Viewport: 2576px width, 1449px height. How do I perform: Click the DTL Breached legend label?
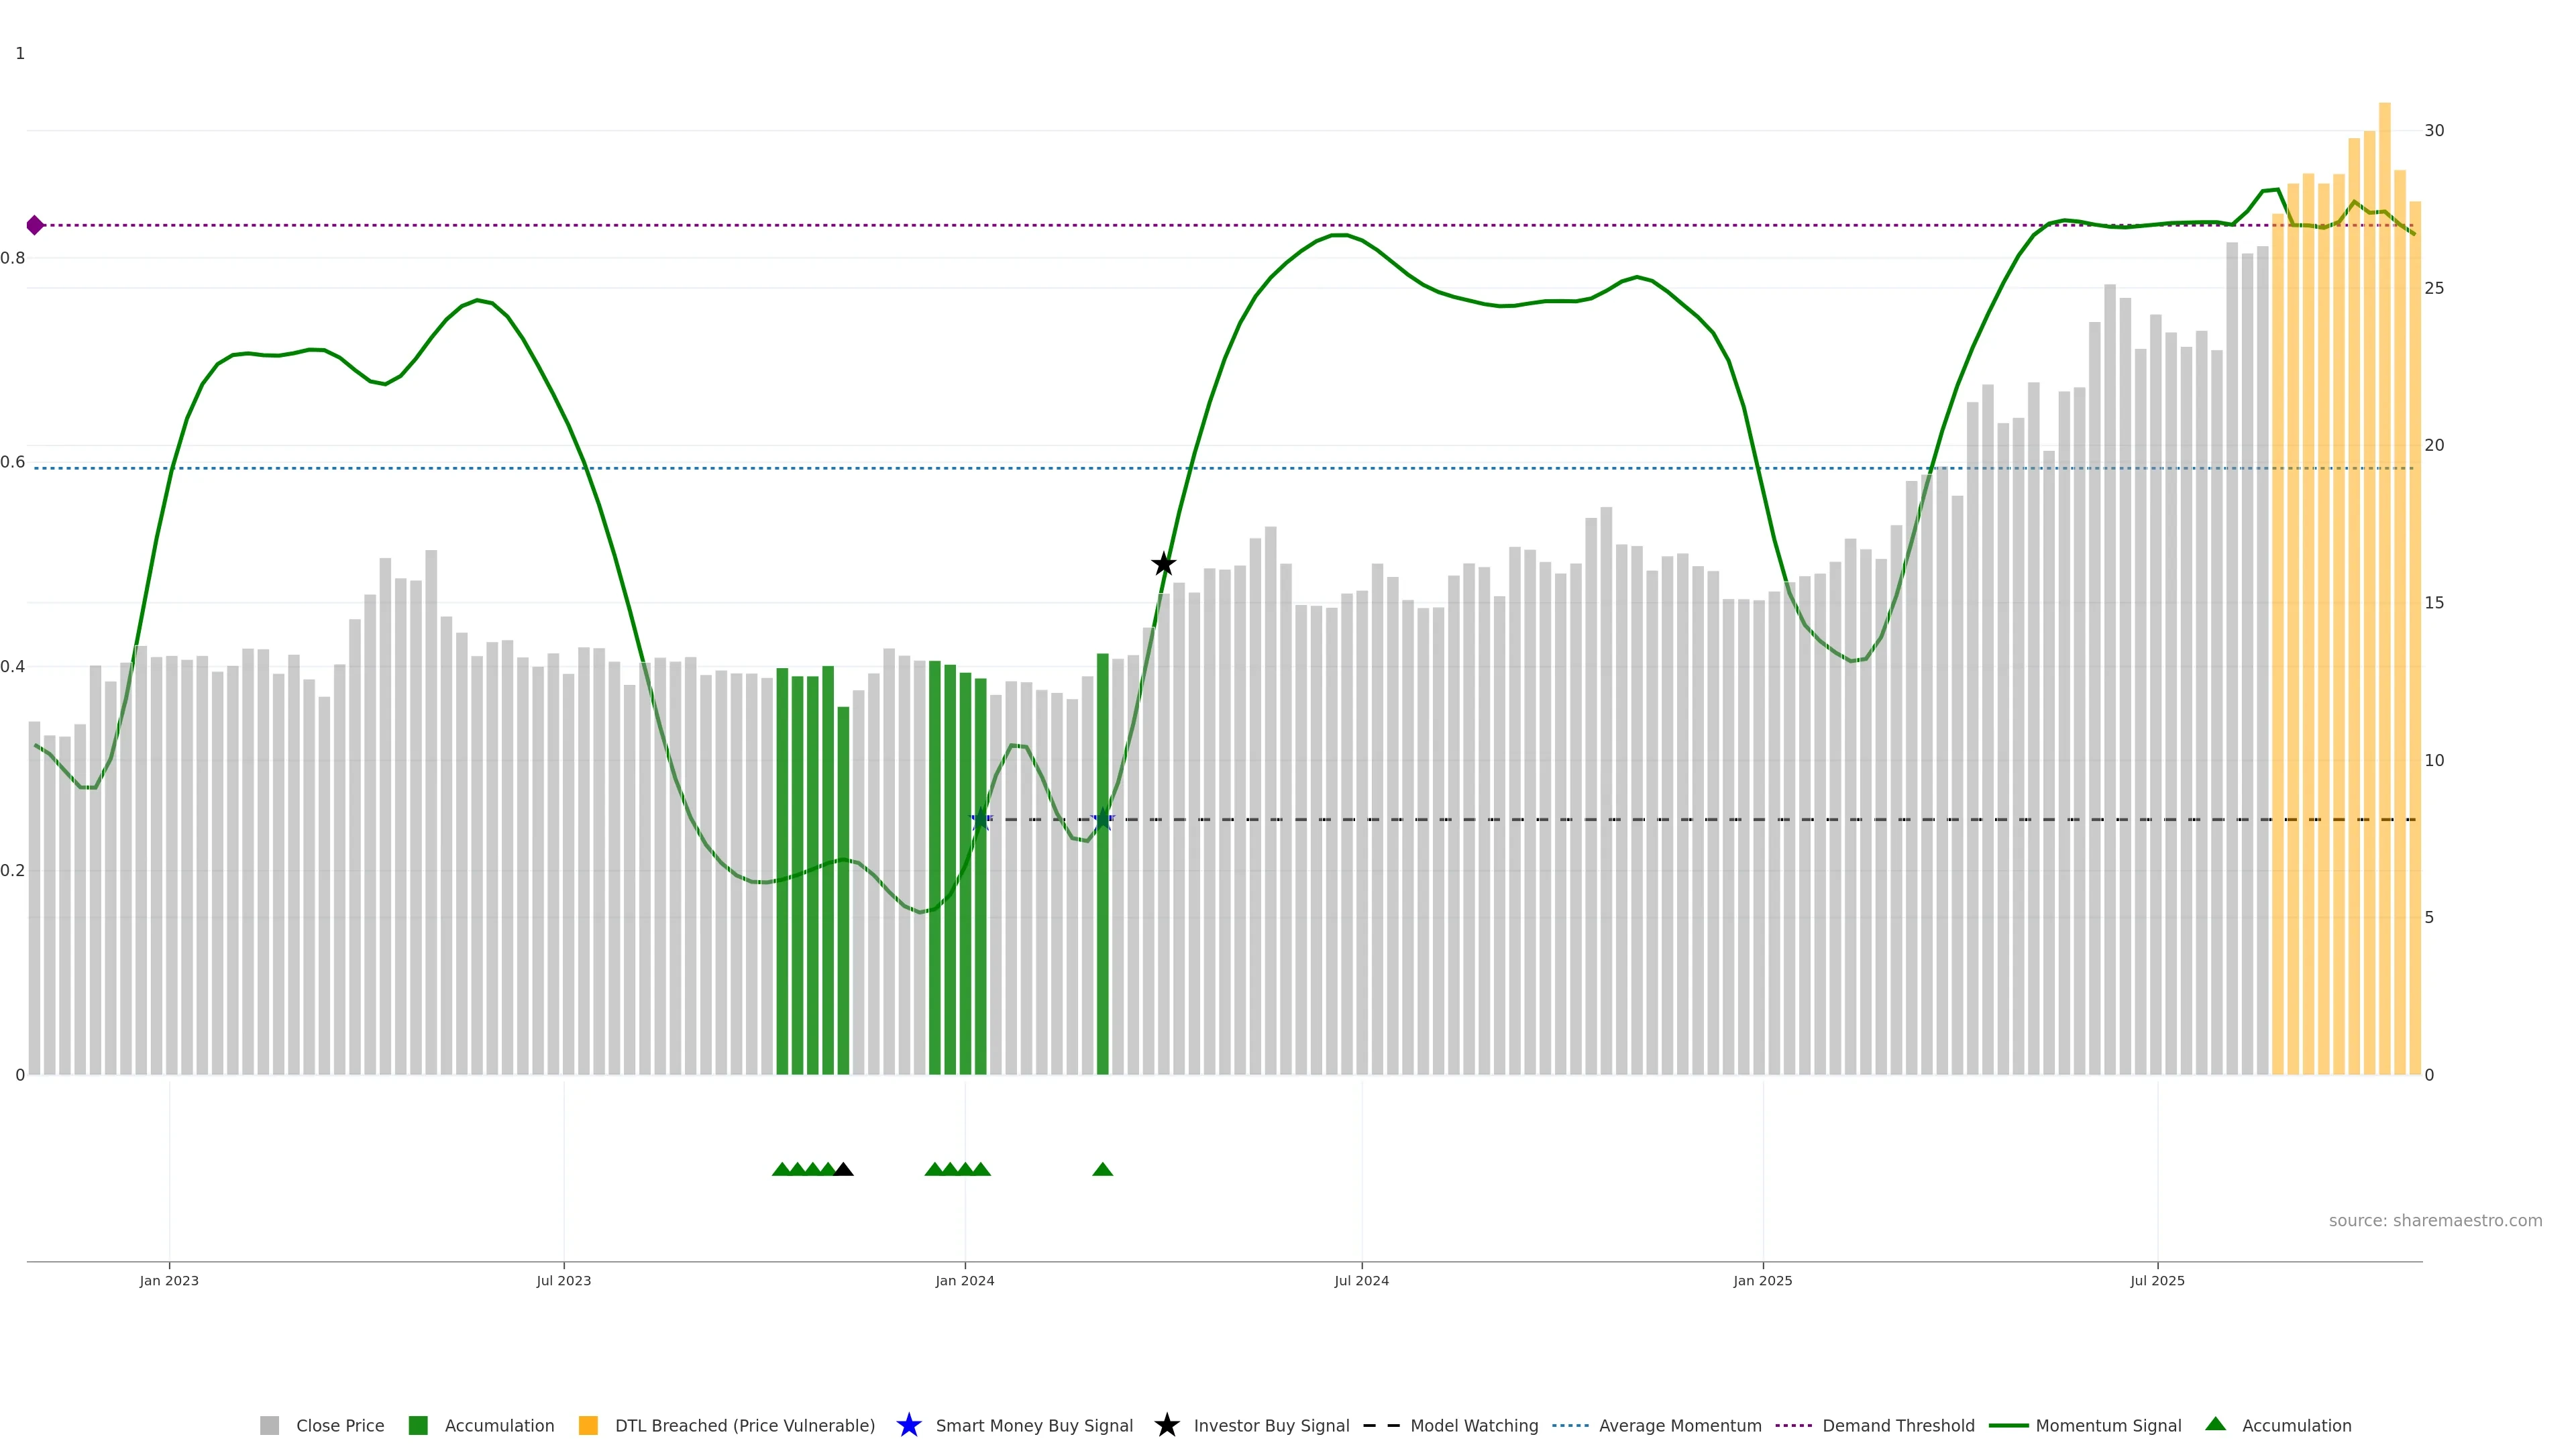click(x=744, y=1425)
